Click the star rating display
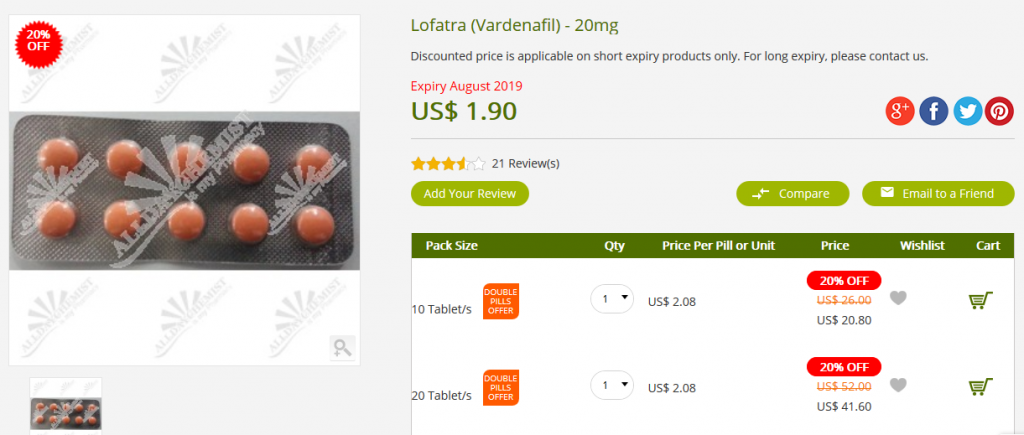Screen dimensions: 1024x435 [x=448, y=164]
